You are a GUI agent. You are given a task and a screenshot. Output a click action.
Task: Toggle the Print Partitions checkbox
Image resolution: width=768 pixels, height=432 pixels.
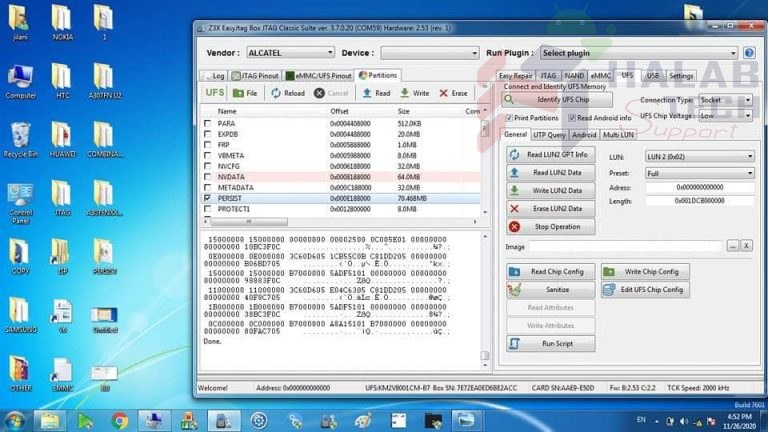pos(509,118)
